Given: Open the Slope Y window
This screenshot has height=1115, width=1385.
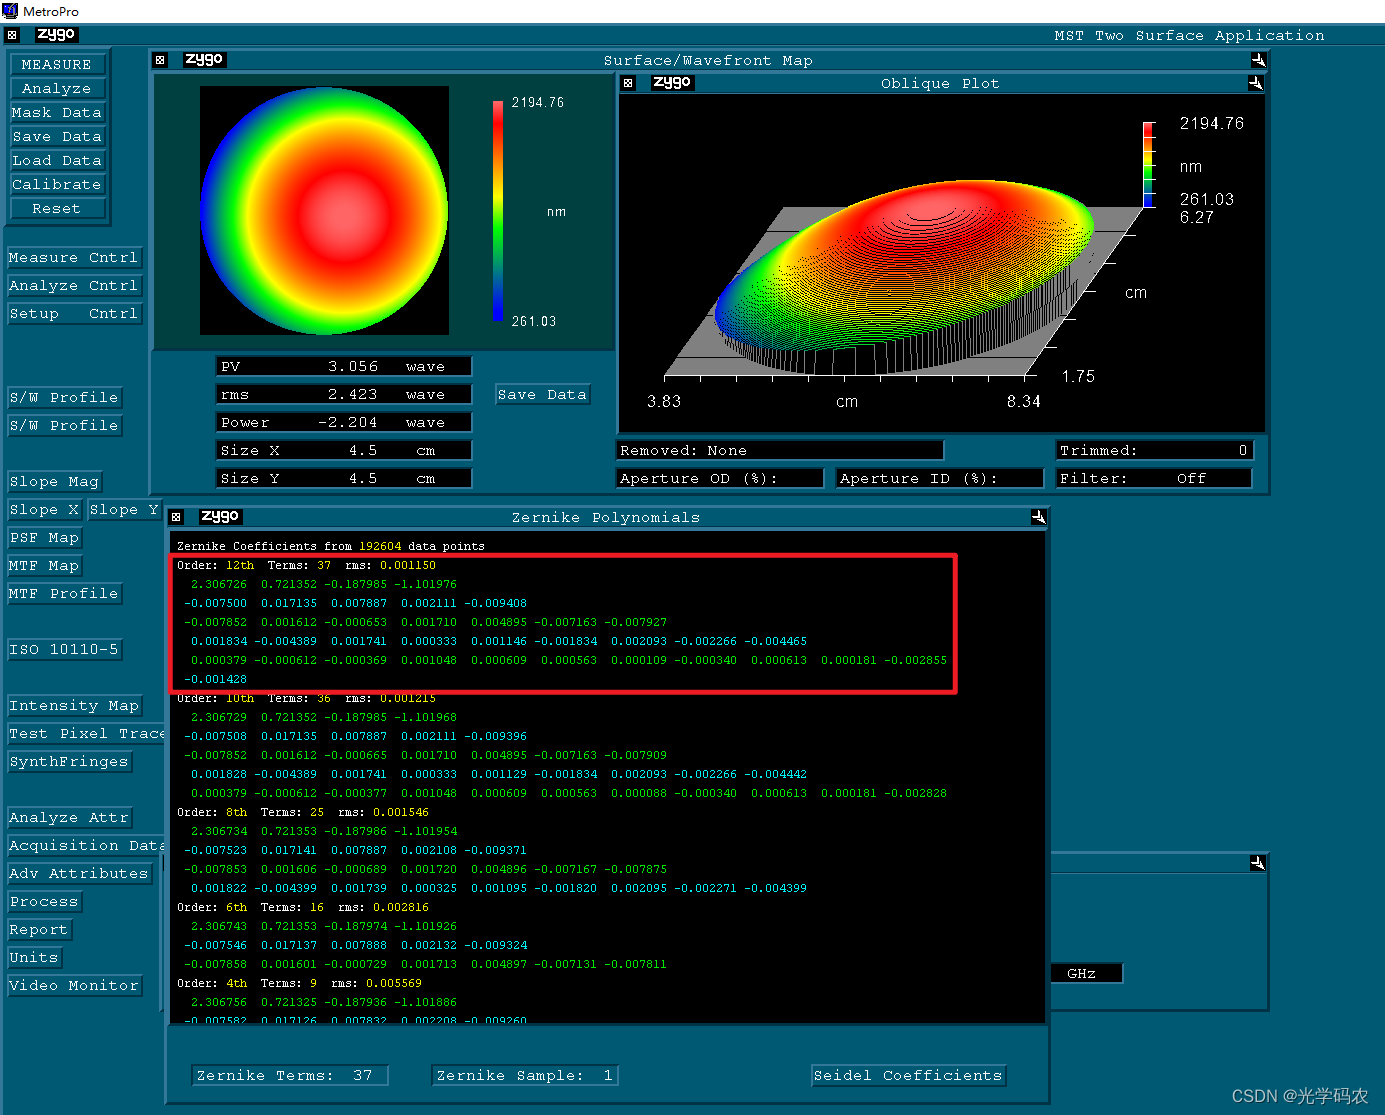Looking at the screenshot, I should 124,510.
